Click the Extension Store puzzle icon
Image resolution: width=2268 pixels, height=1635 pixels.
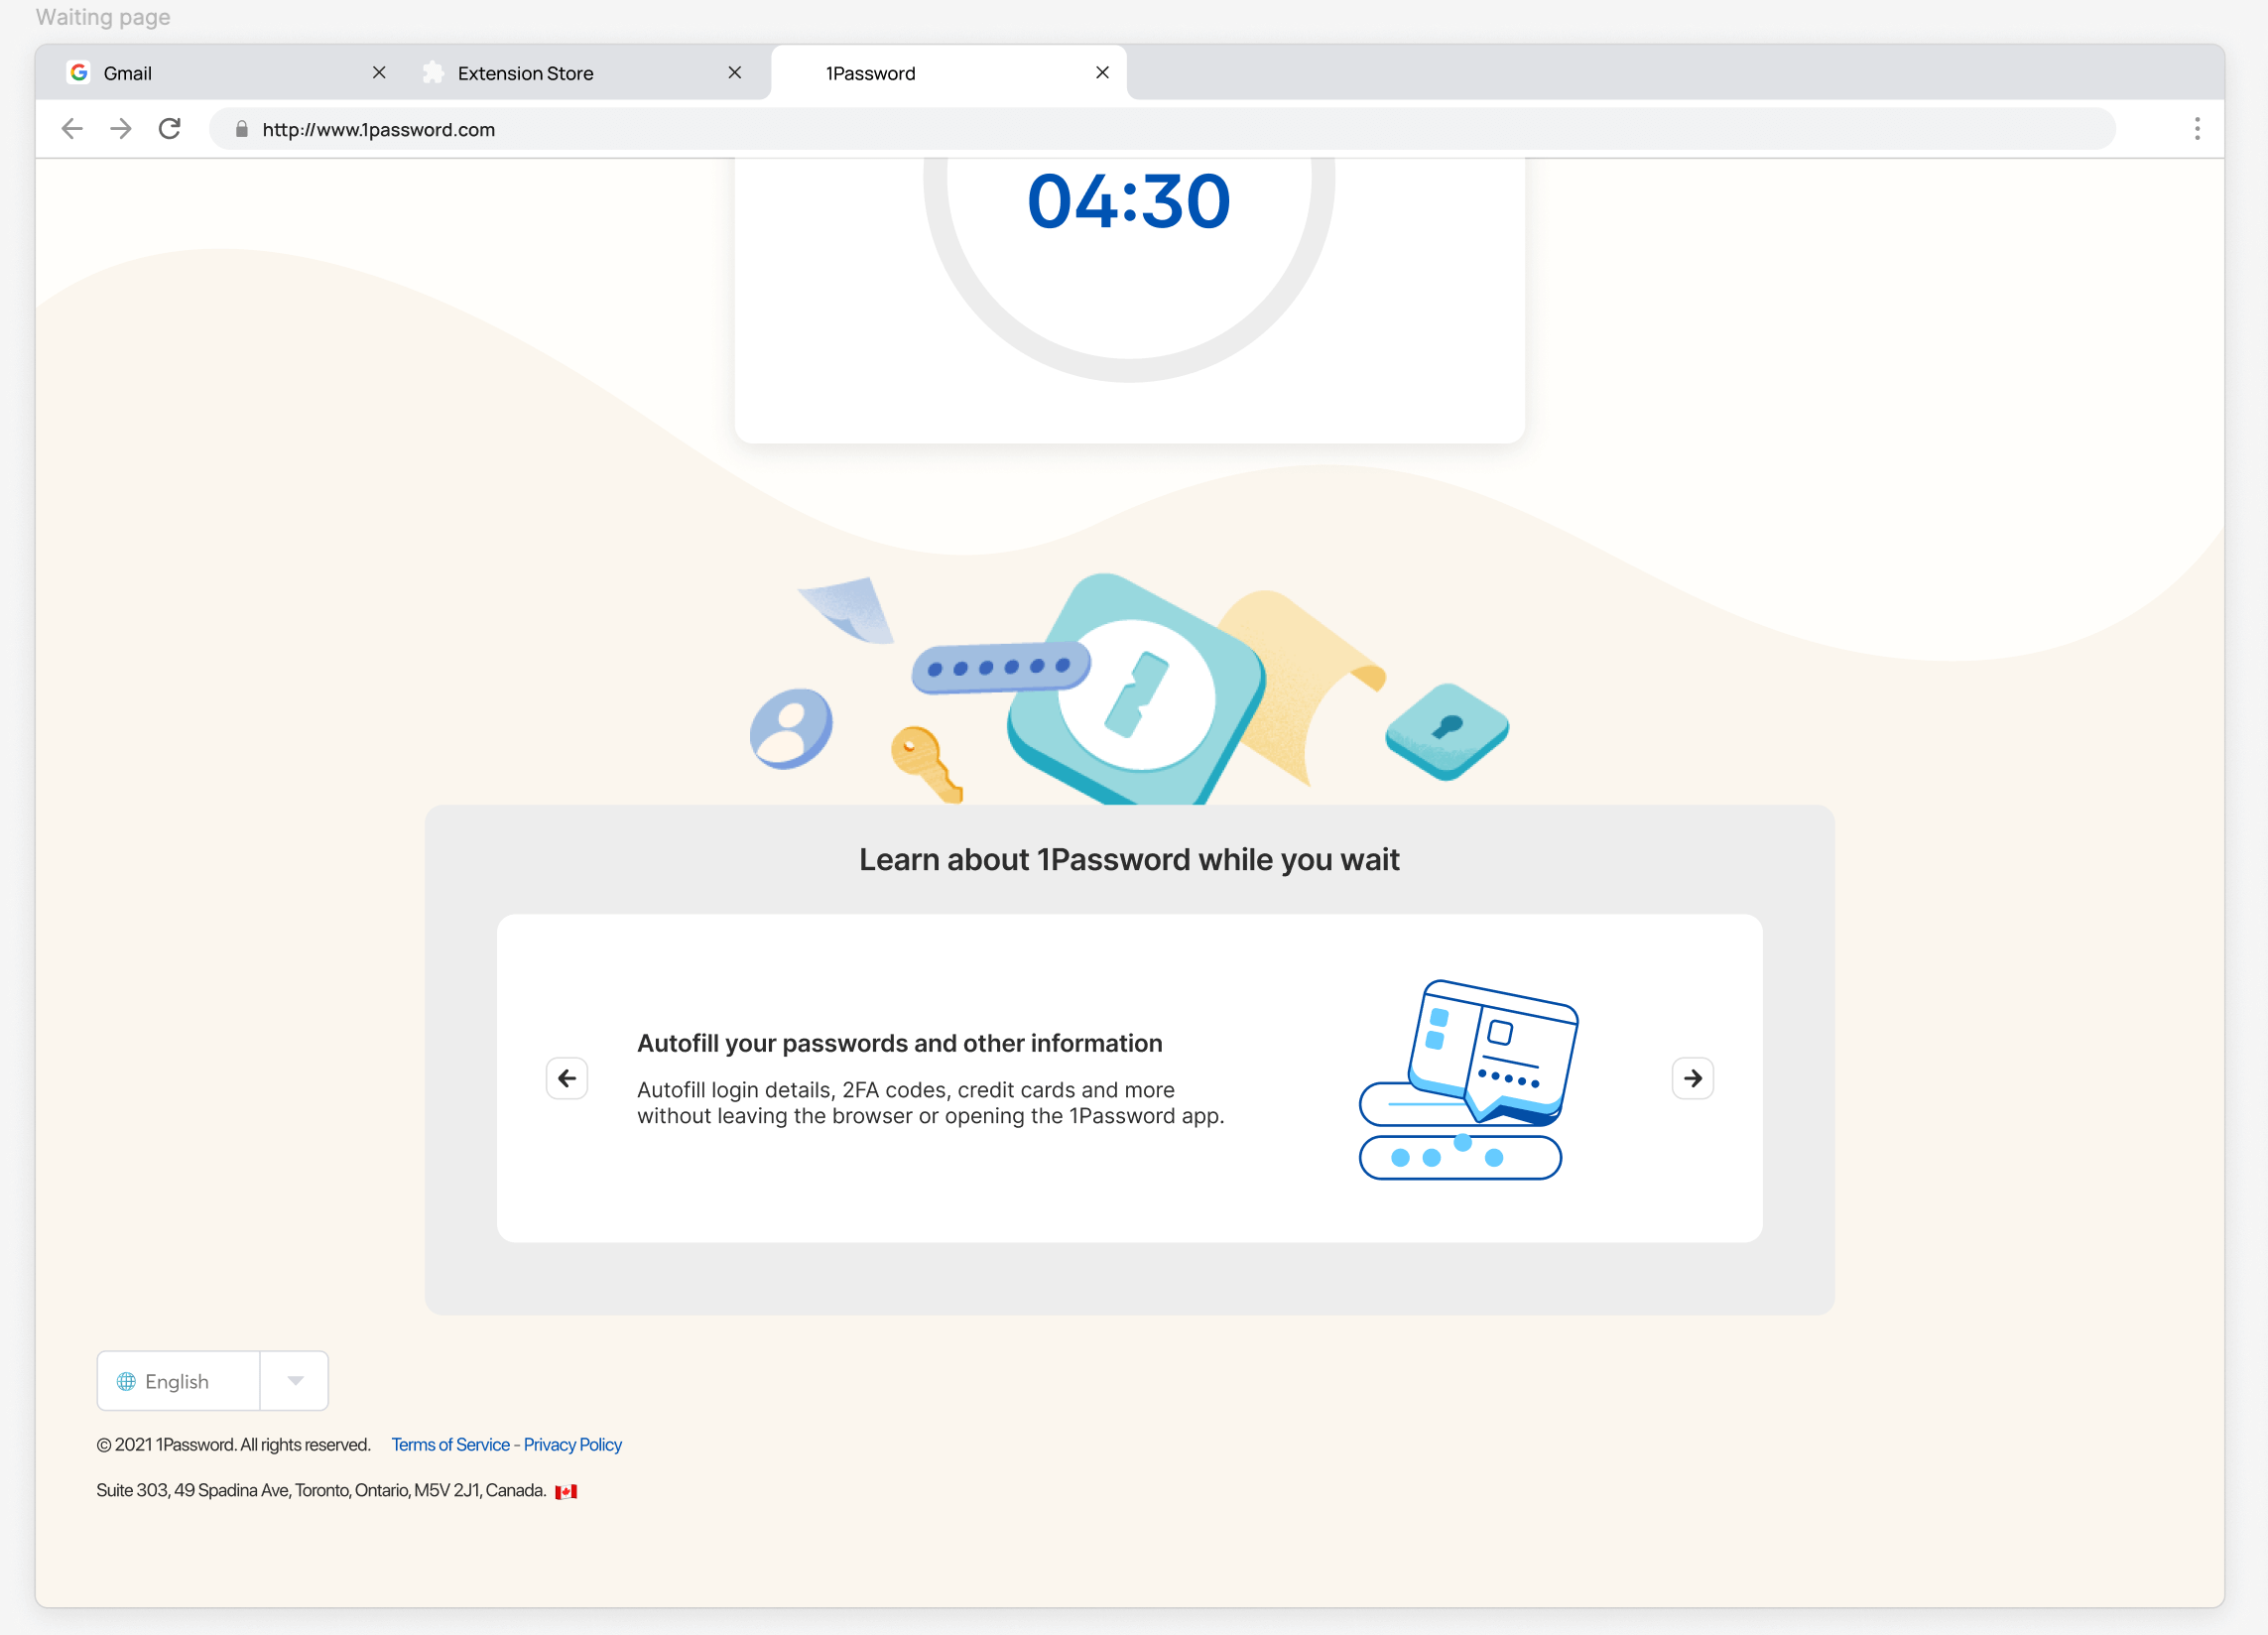pos(433,72)
